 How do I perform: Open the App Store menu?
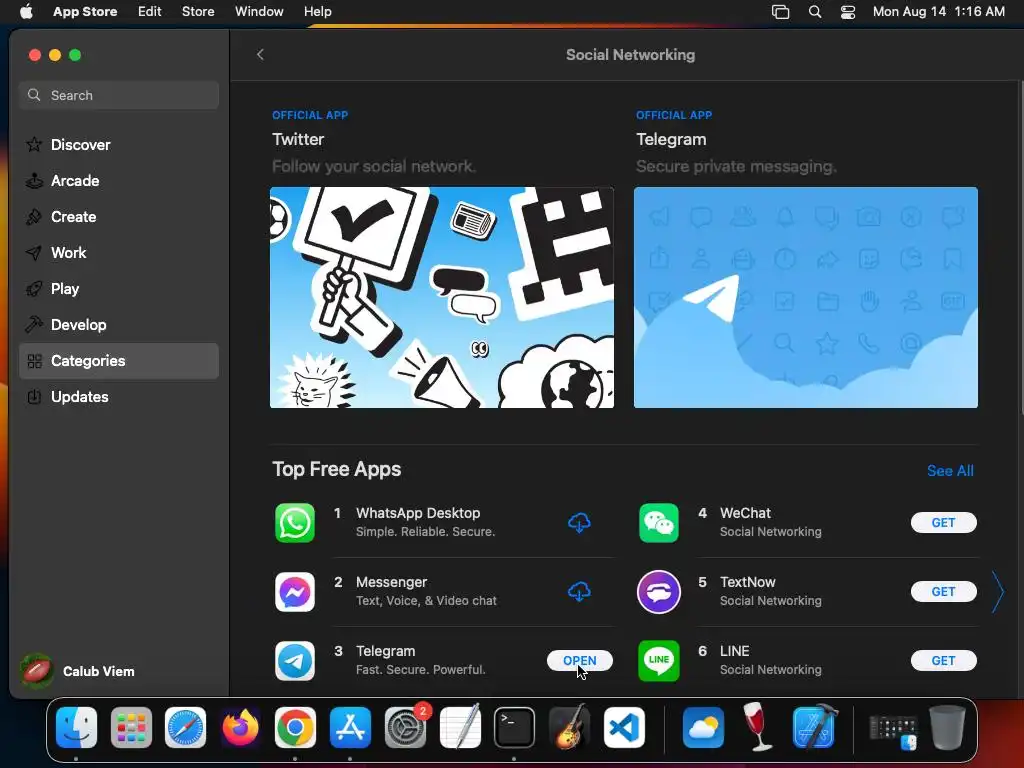tap(85, 12)
